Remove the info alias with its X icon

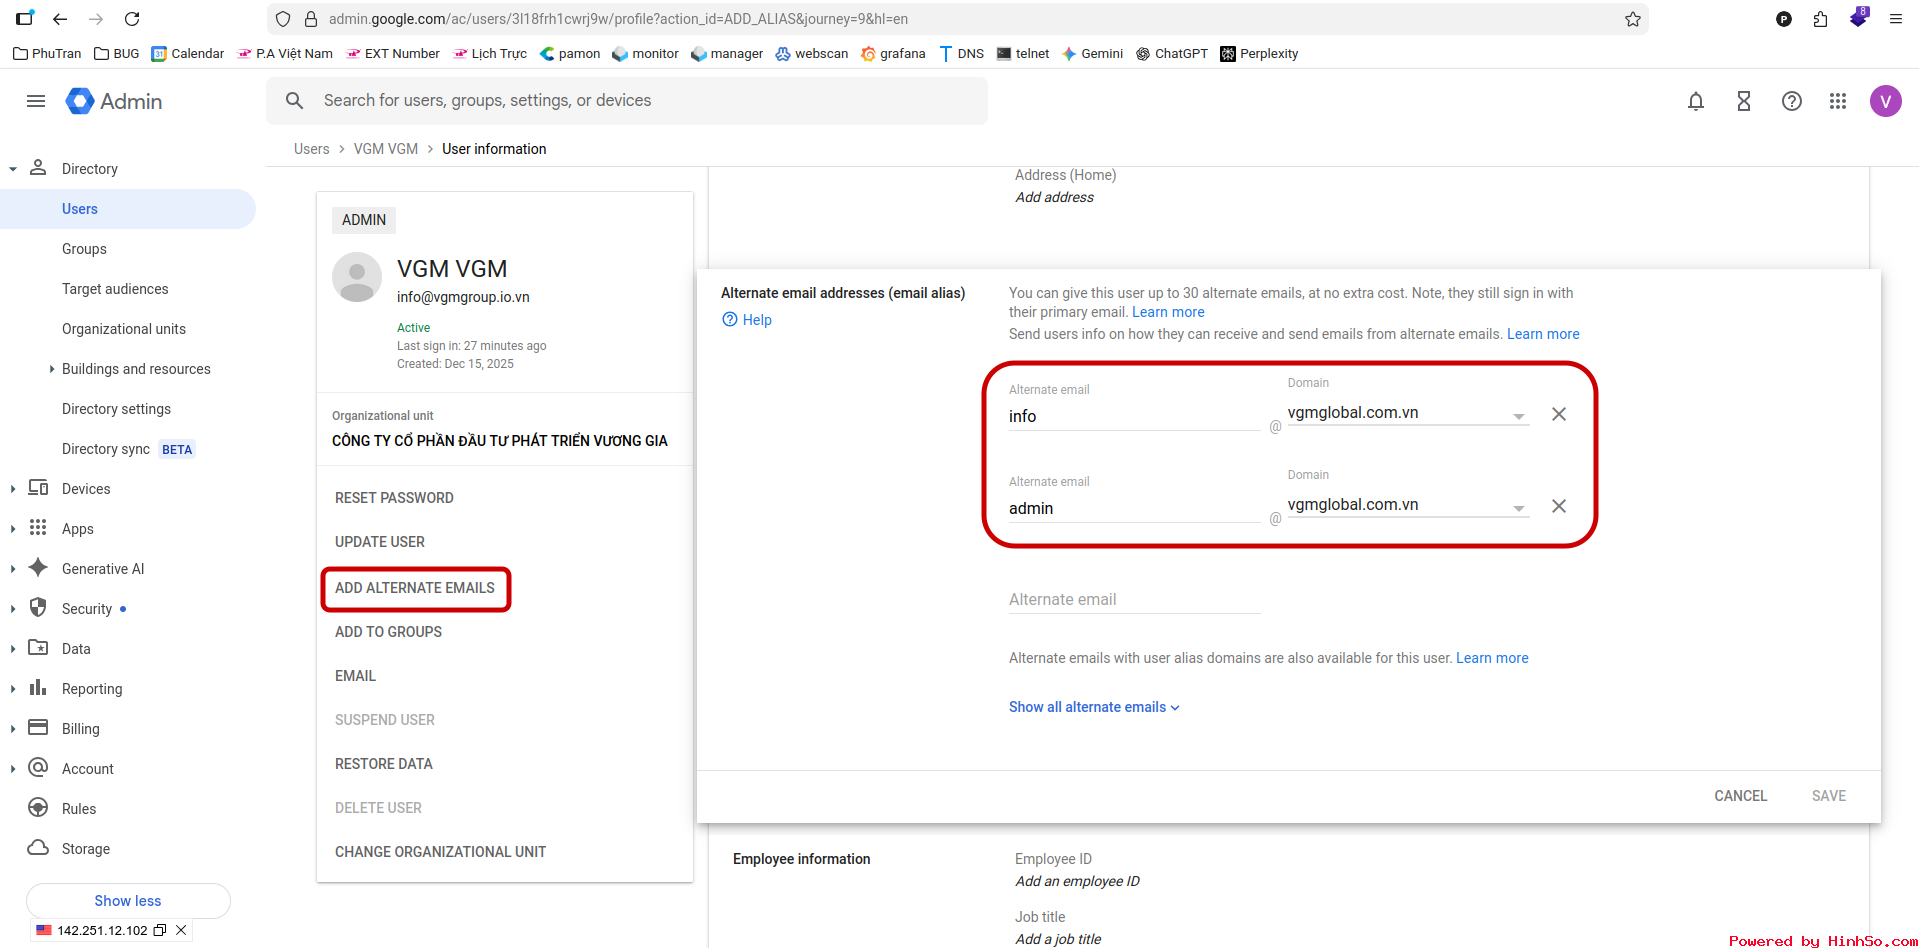pos(1558,413)
